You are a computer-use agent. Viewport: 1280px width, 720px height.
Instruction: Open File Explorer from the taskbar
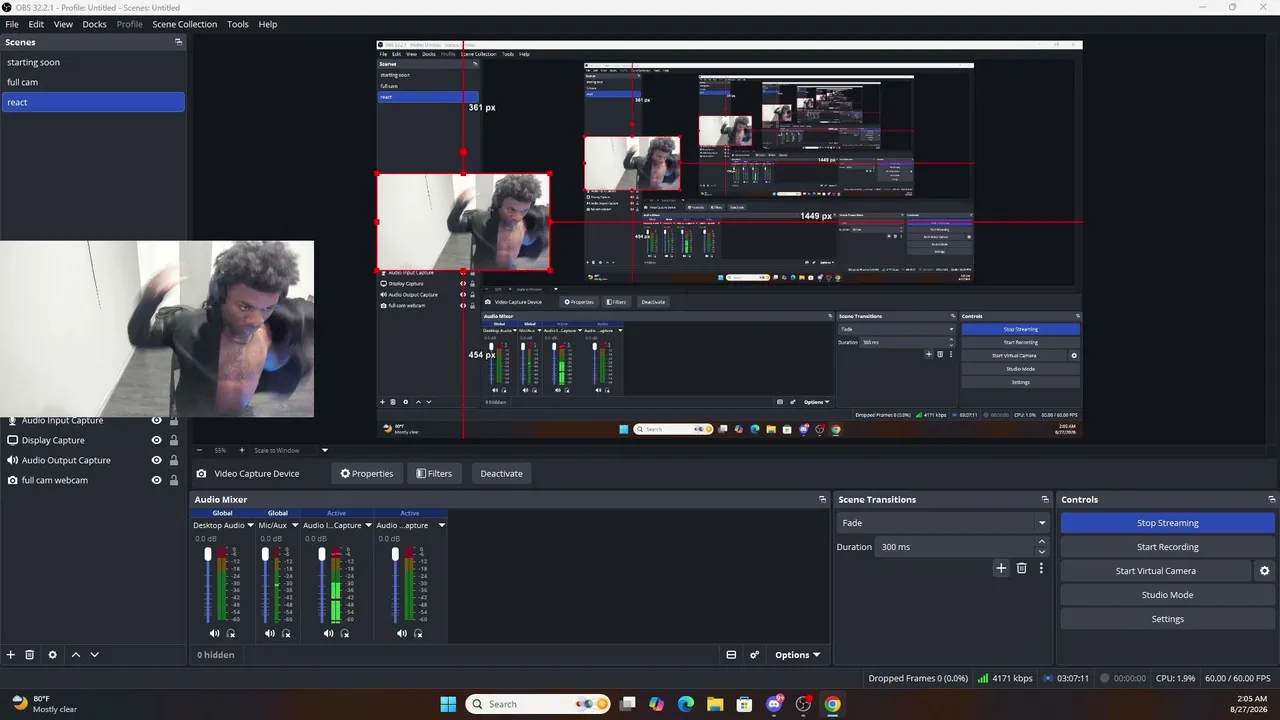click(x=715, y=704)
